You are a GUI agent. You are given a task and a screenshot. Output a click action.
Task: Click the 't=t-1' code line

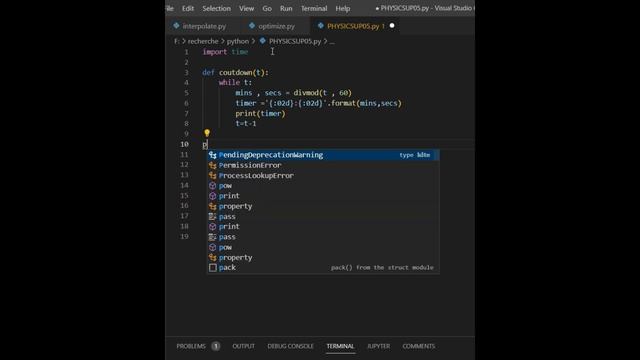(x=246, y=124)
